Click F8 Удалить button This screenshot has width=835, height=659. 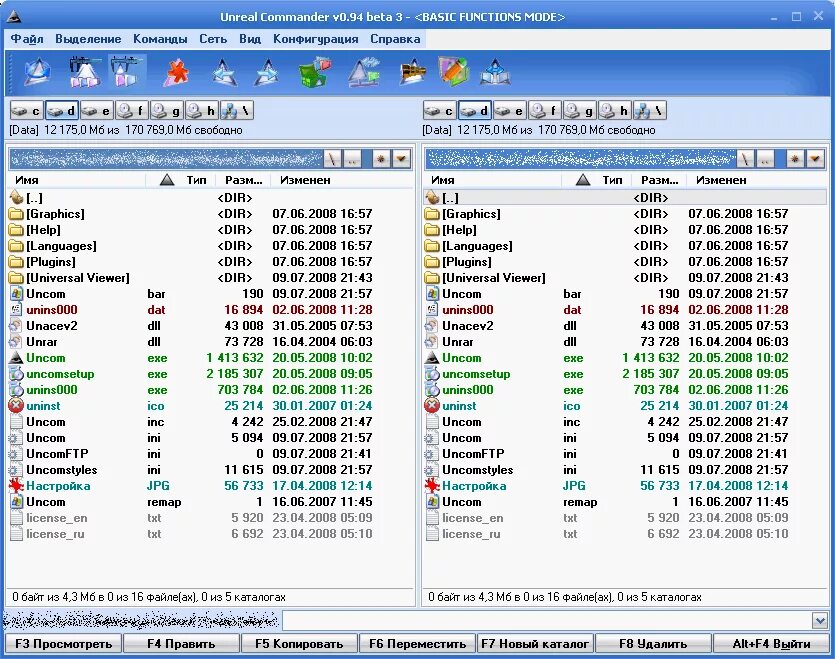click(x=653, y=644)
